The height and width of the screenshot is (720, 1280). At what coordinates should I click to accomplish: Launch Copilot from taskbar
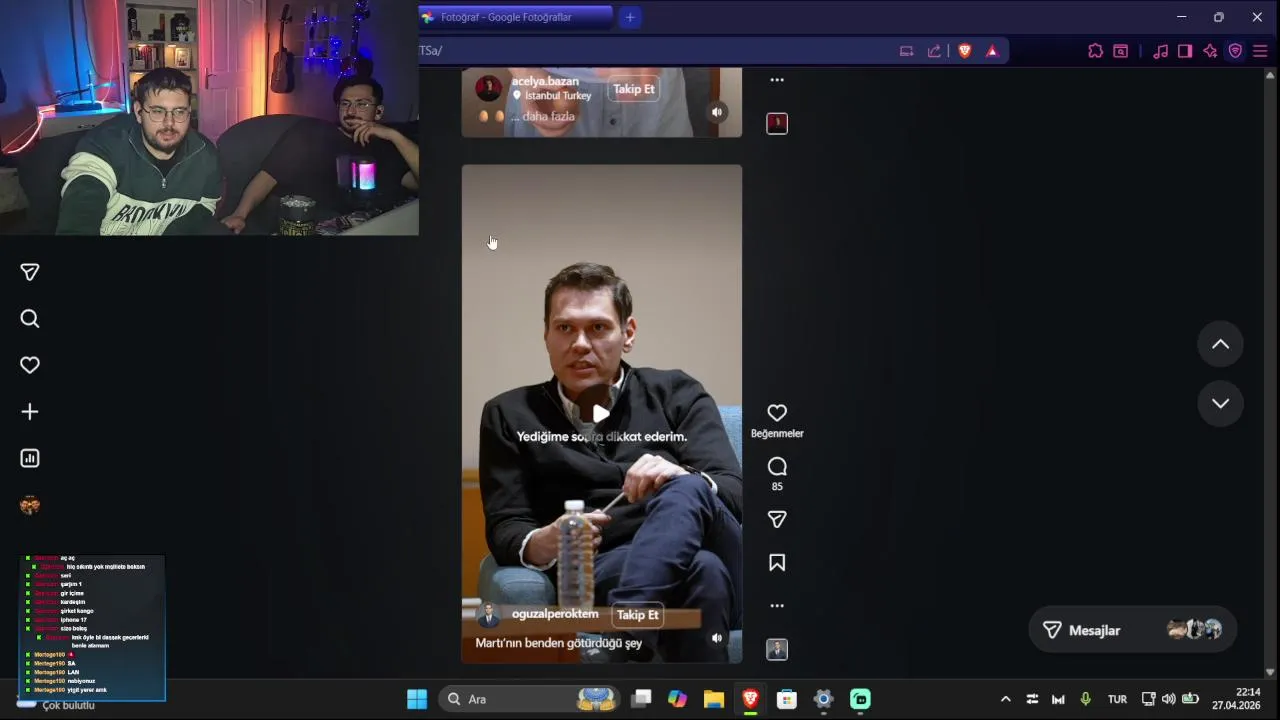678,699
